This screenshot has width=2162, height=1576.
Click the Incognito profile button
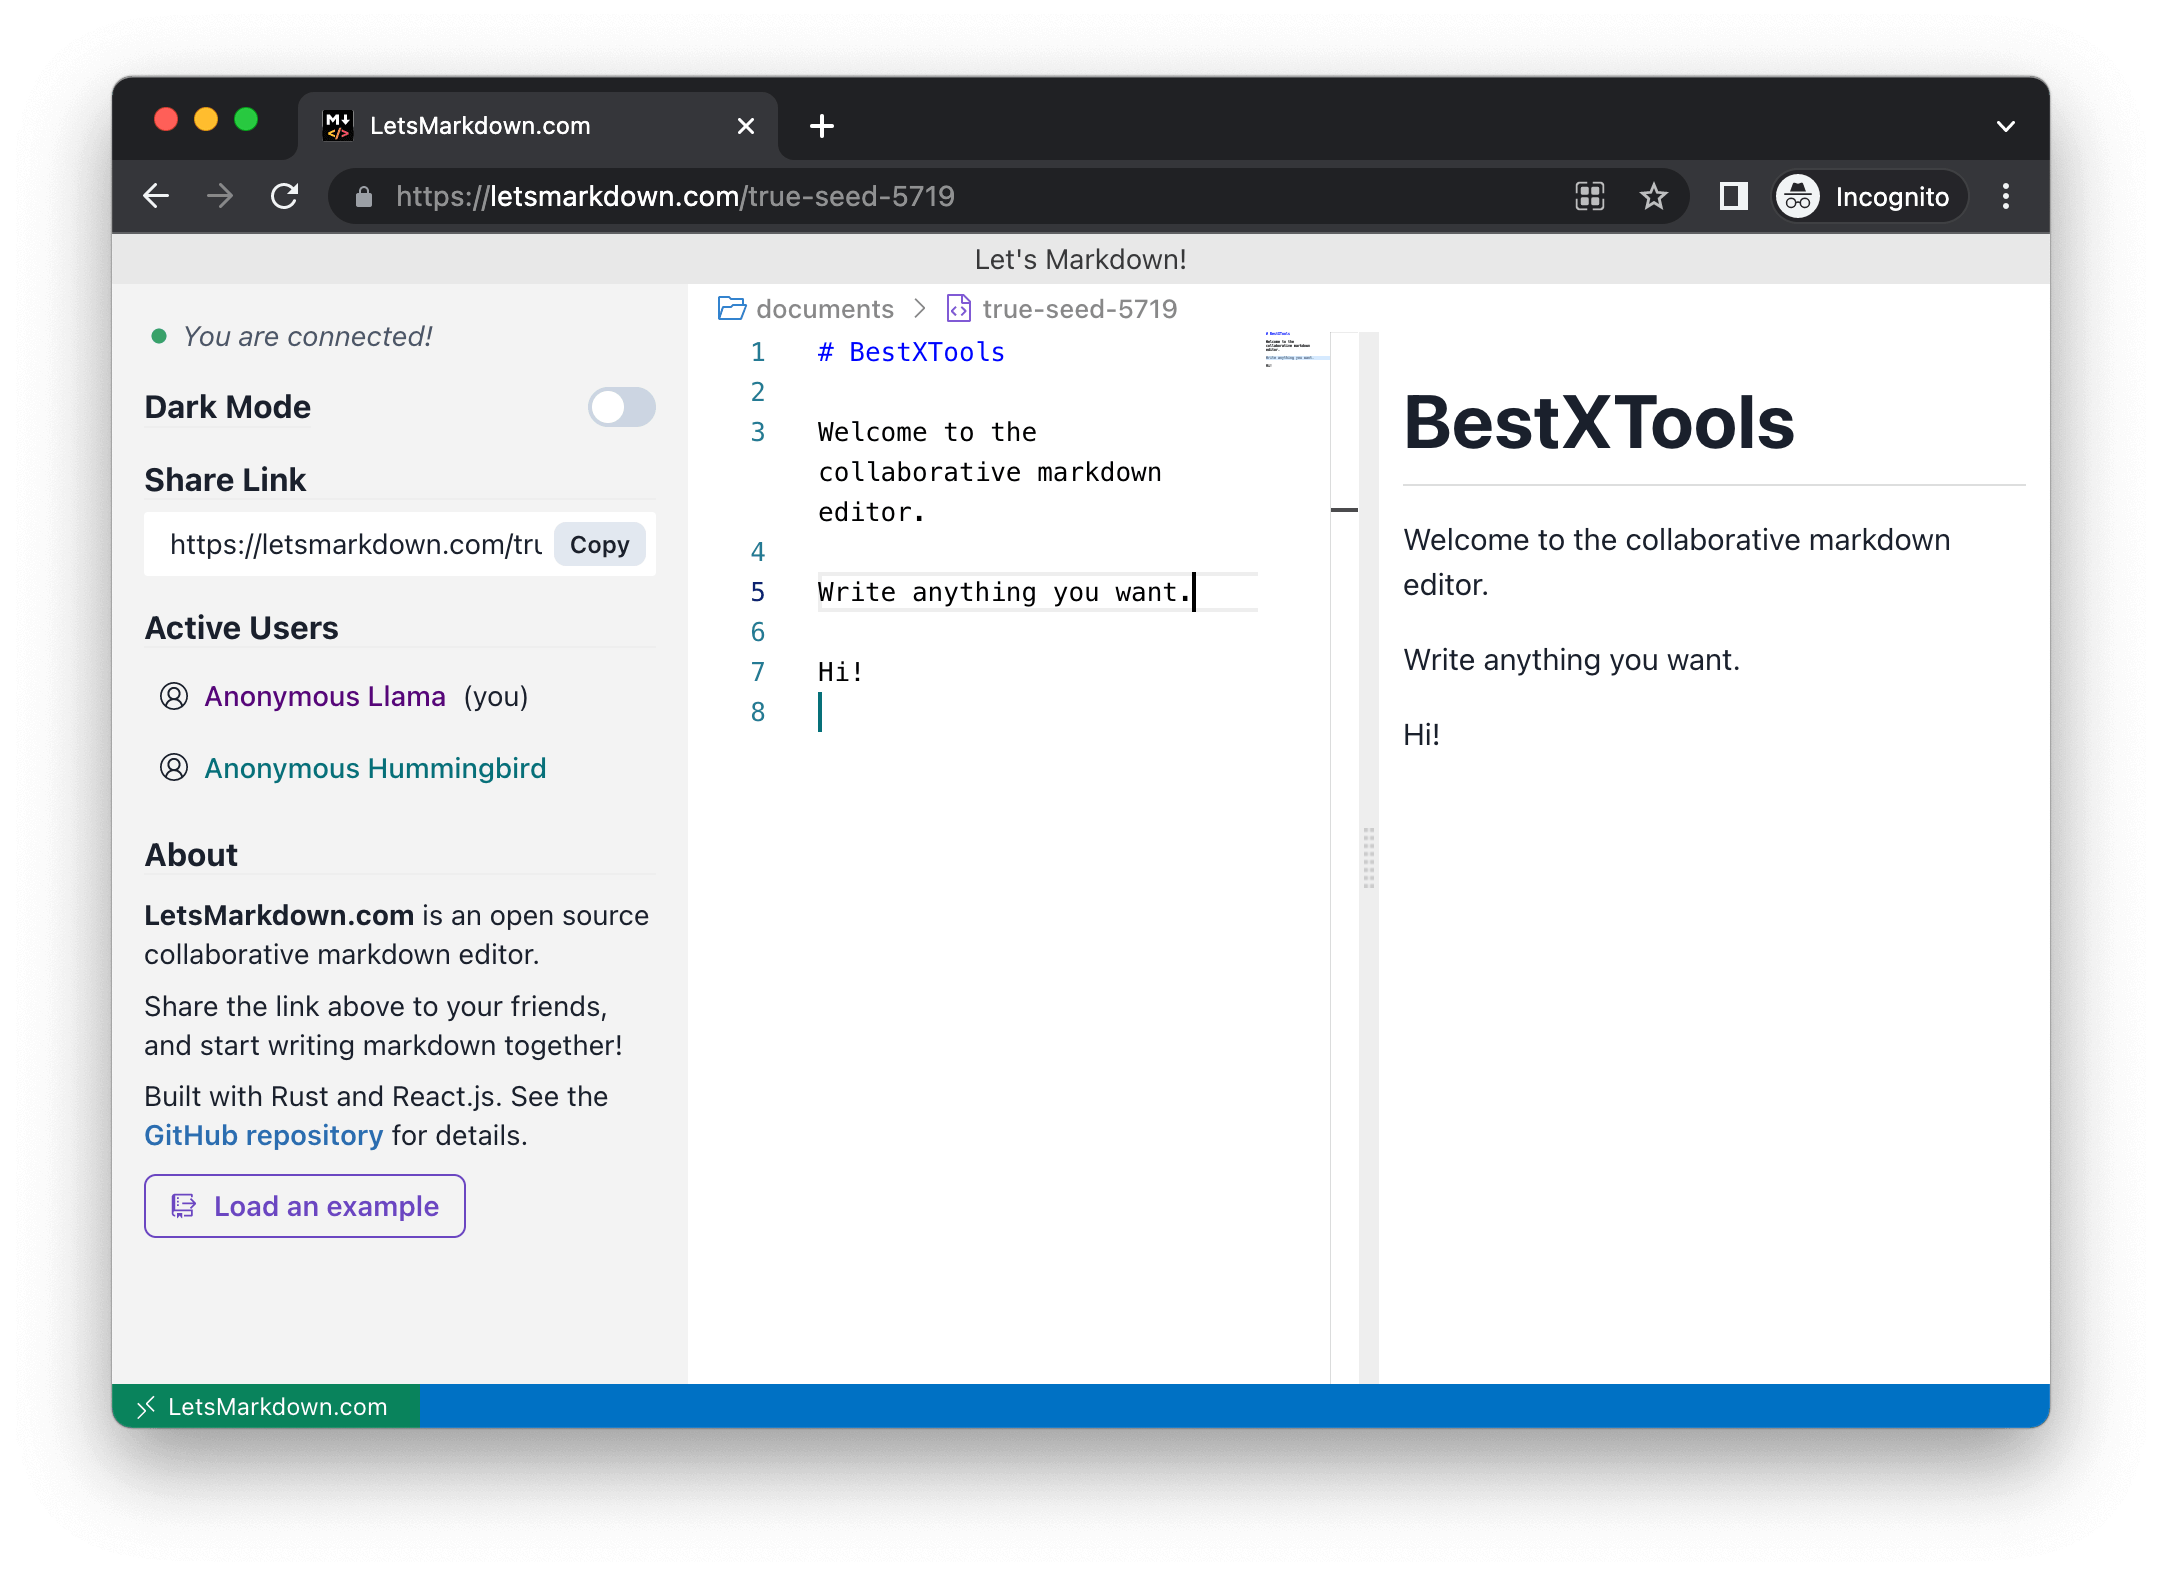coord(1869,196)
